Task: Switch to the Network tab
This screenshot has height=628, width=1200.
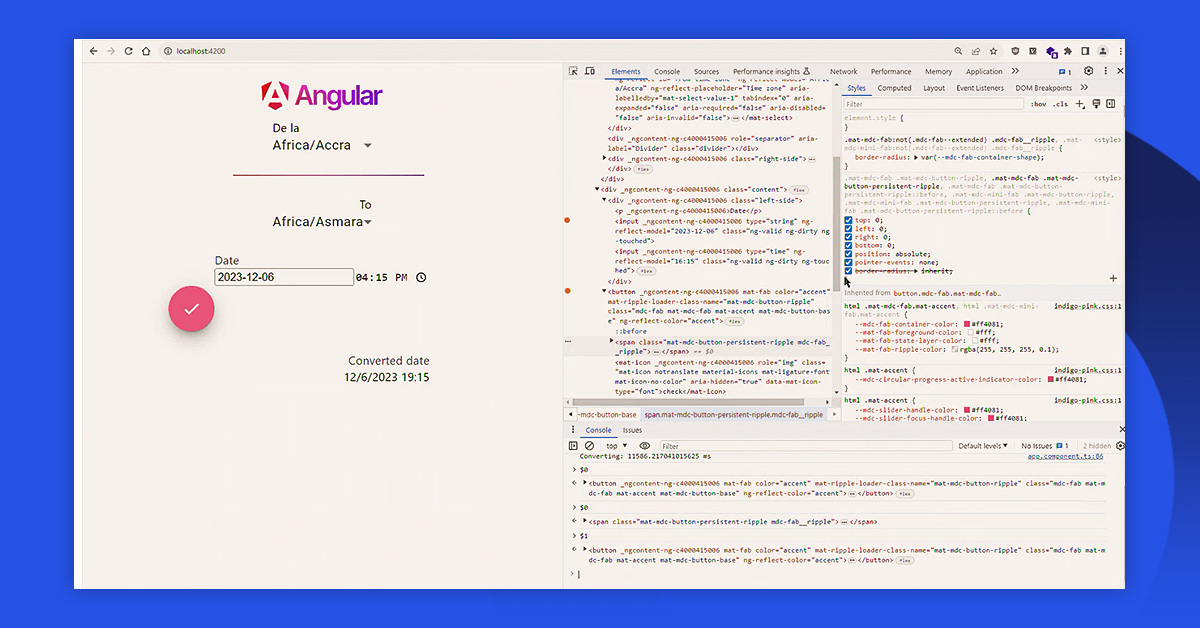Action: point(843,72)
